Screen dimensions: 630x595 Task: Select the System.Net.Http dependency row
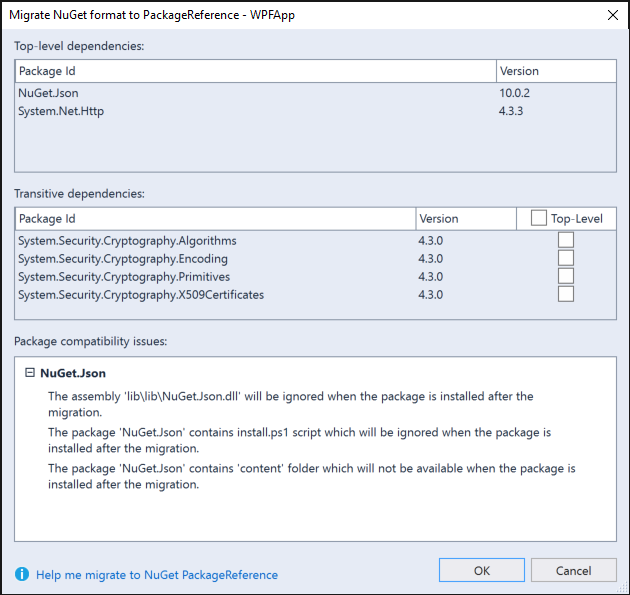(315, 111)
